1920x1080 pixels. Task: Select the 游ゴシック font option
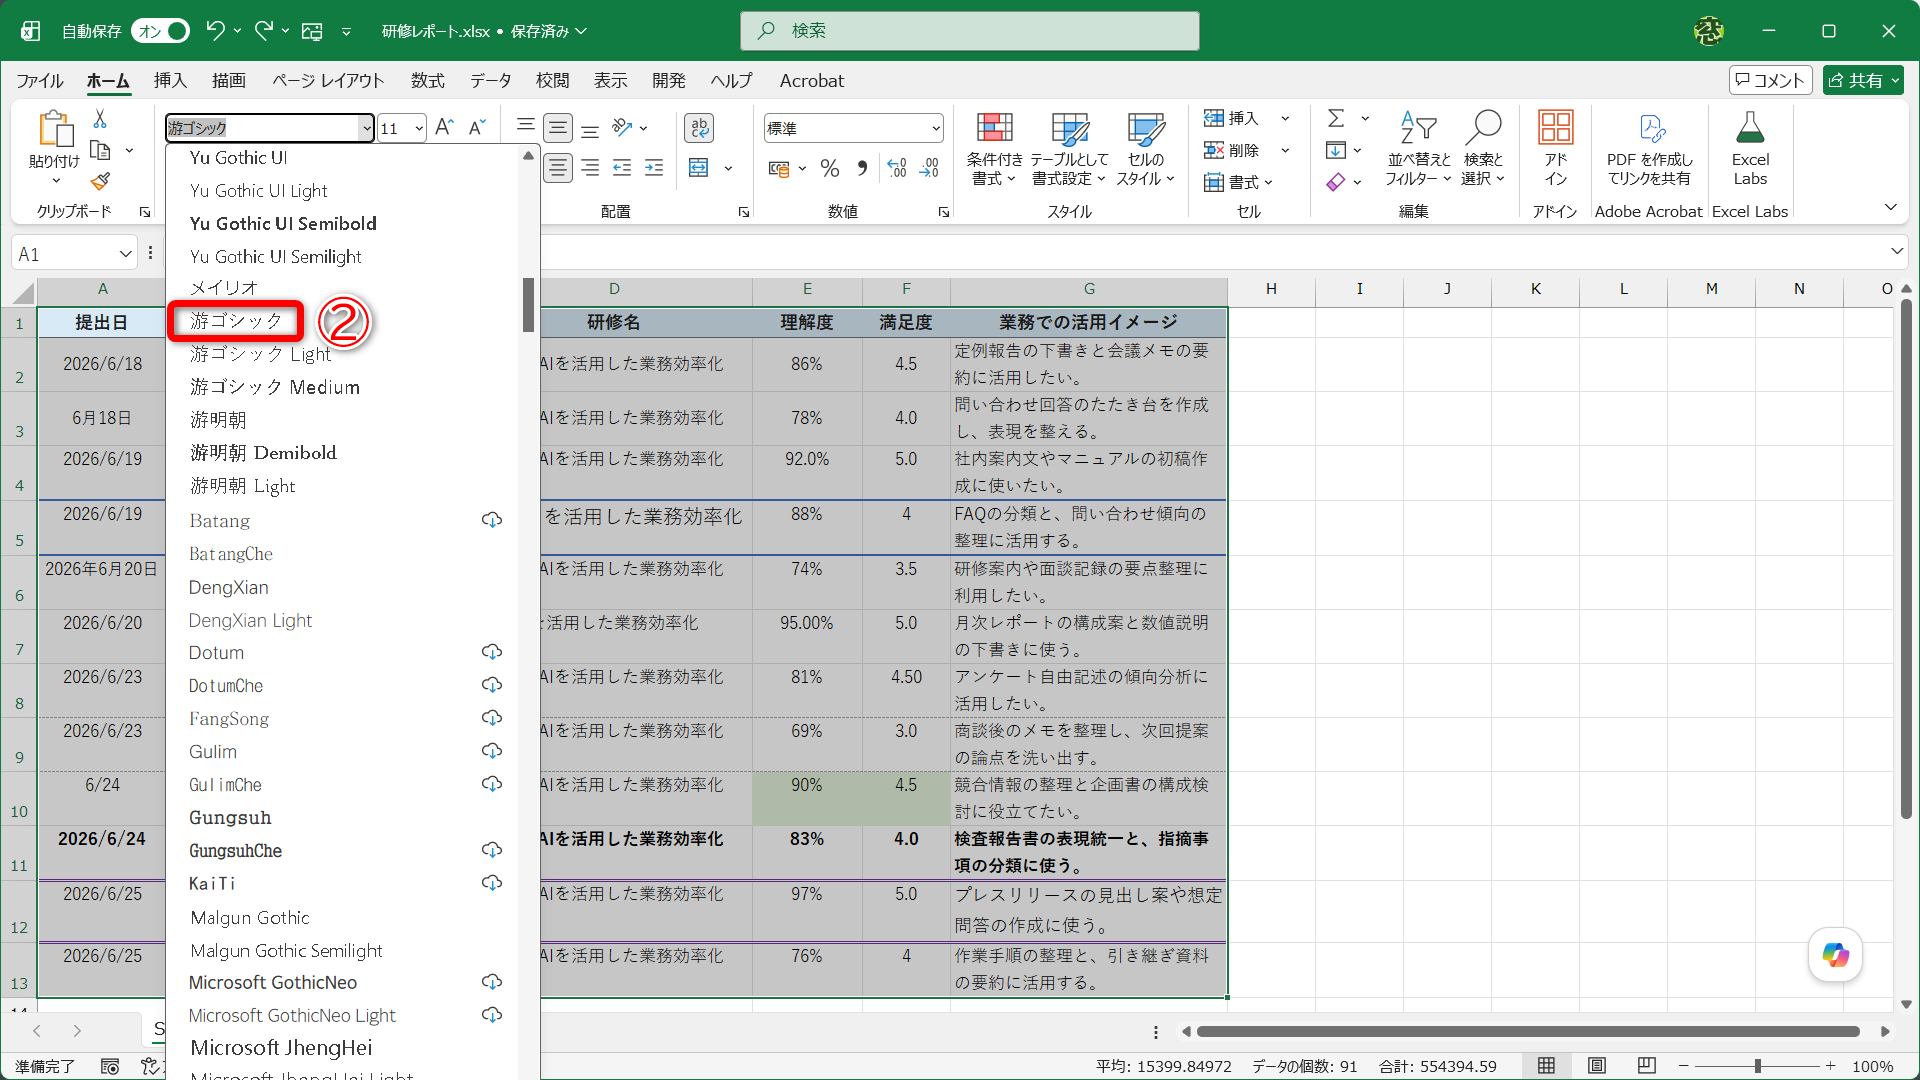pos(236,320)
